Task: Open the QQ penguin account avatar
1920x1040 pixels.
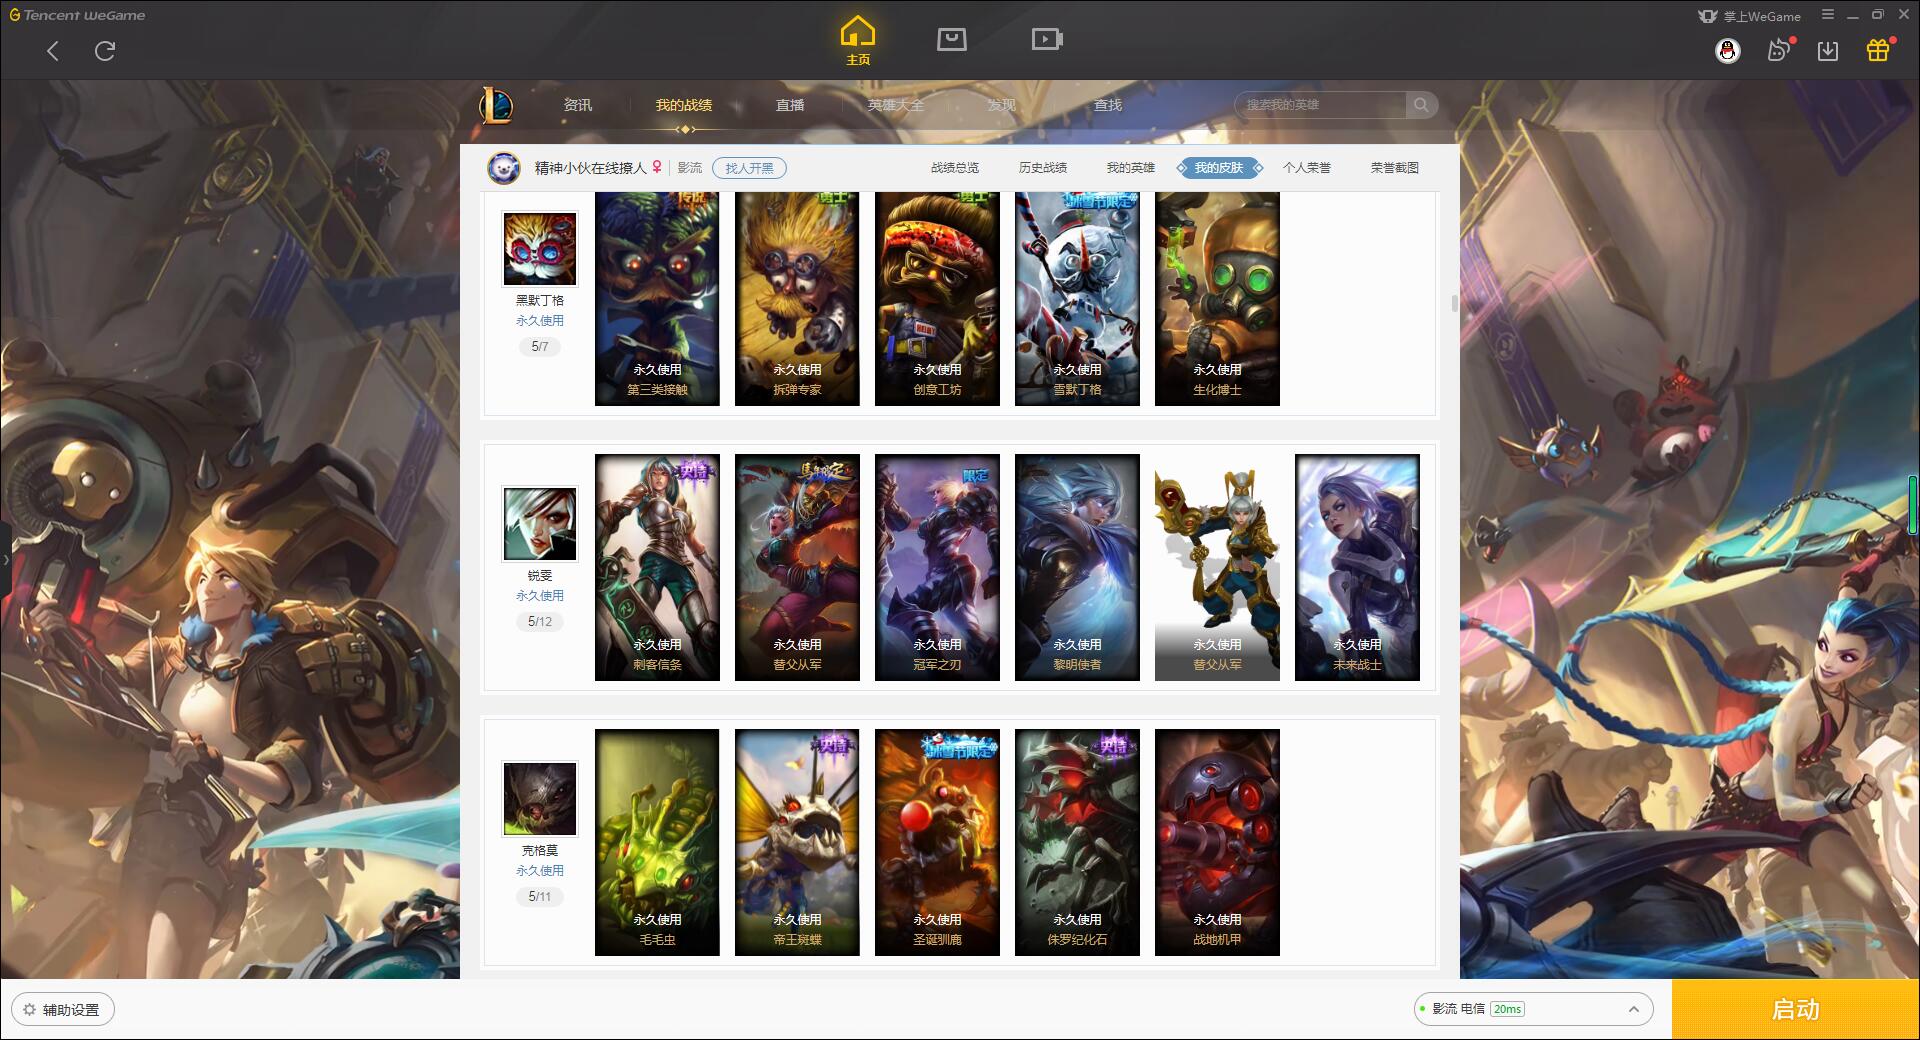Action: tap(1727, 51)
